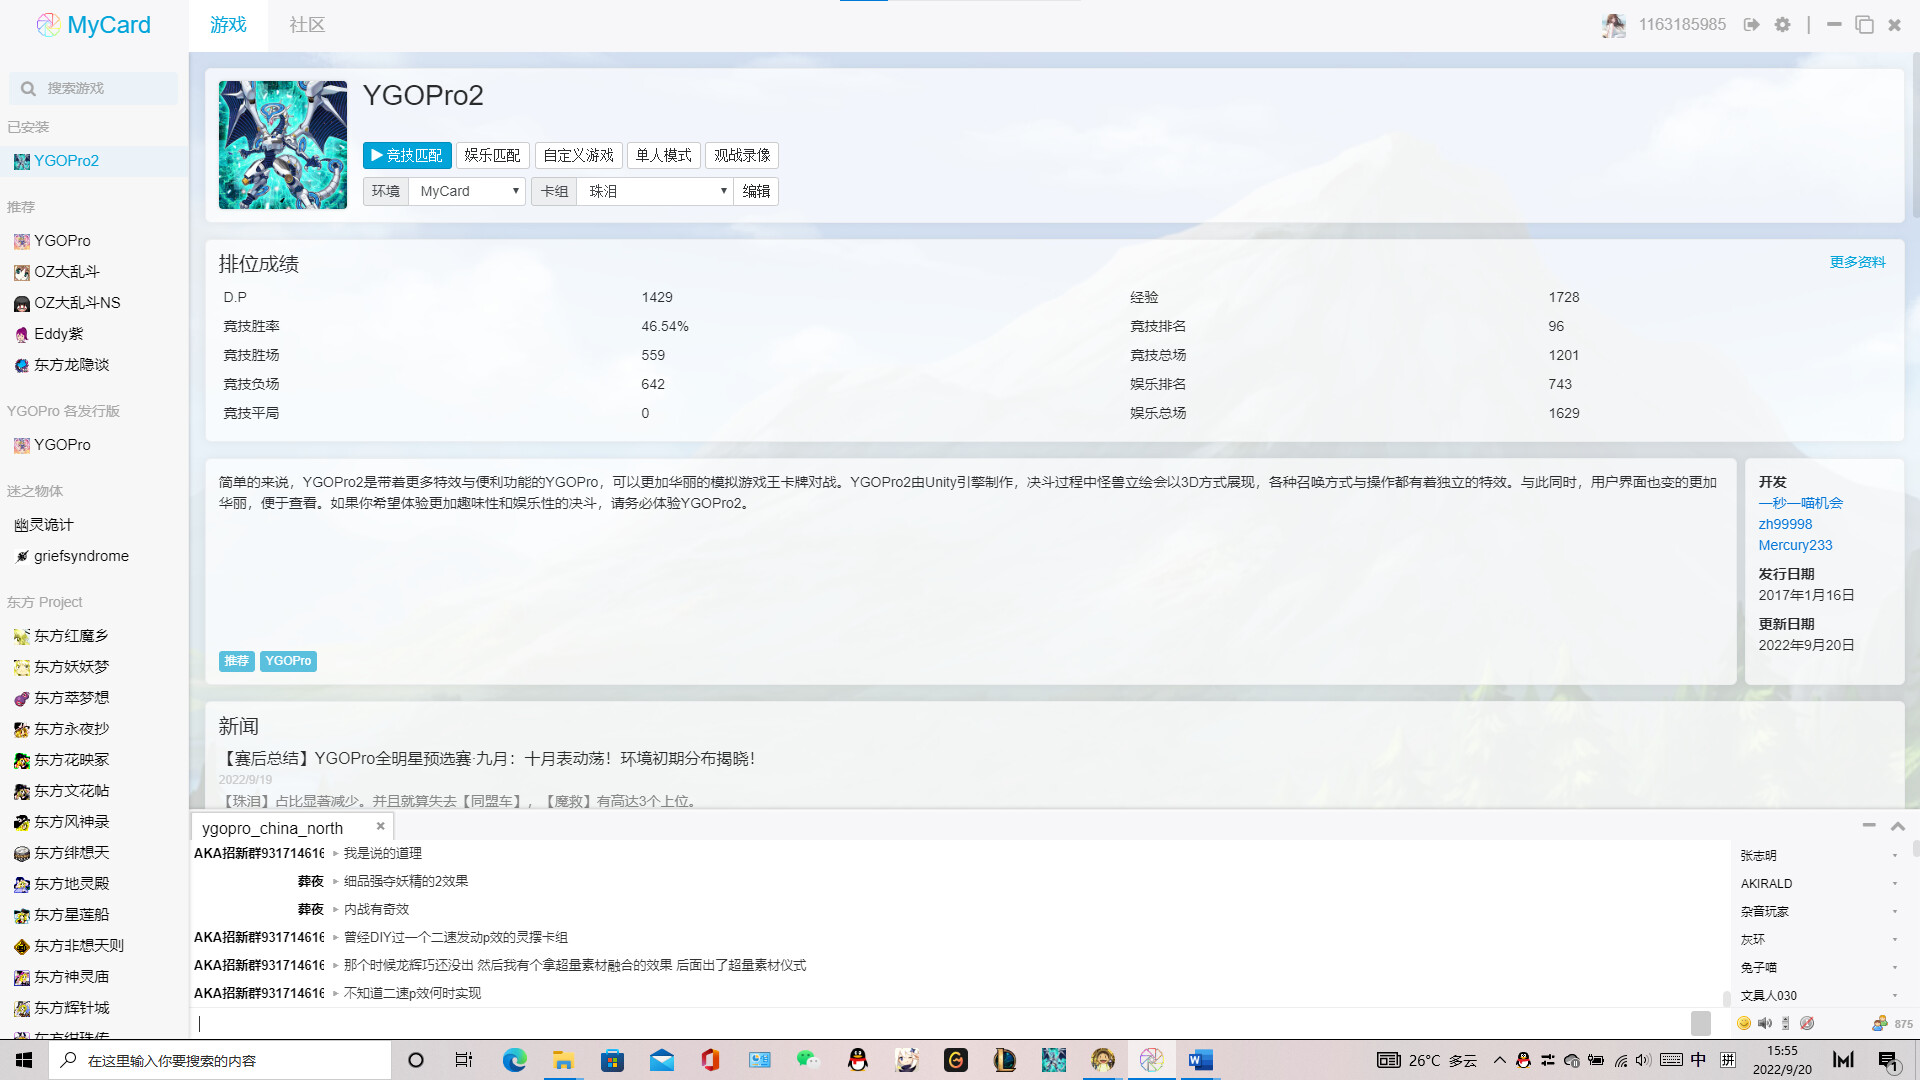This screenshot has width=1920, height=1080.
Task: Open the 更多资料 link
Action: point(1857,262)
